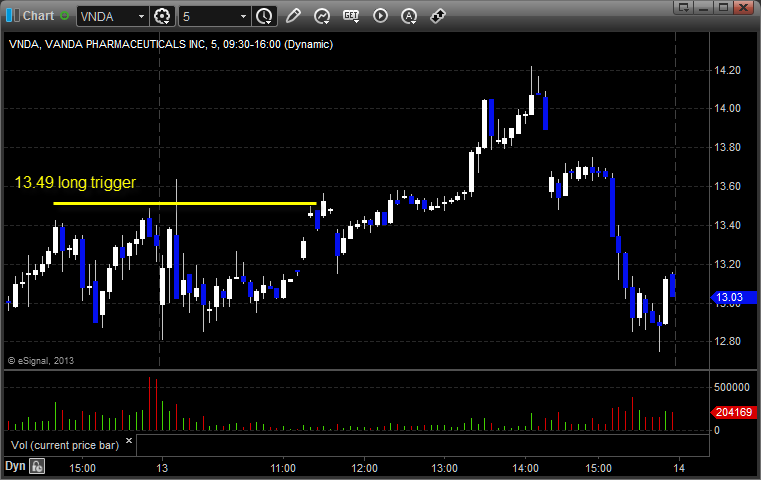The image size is (761, 480).
Task: Click the date 13 time axis label
Action: 162,468
